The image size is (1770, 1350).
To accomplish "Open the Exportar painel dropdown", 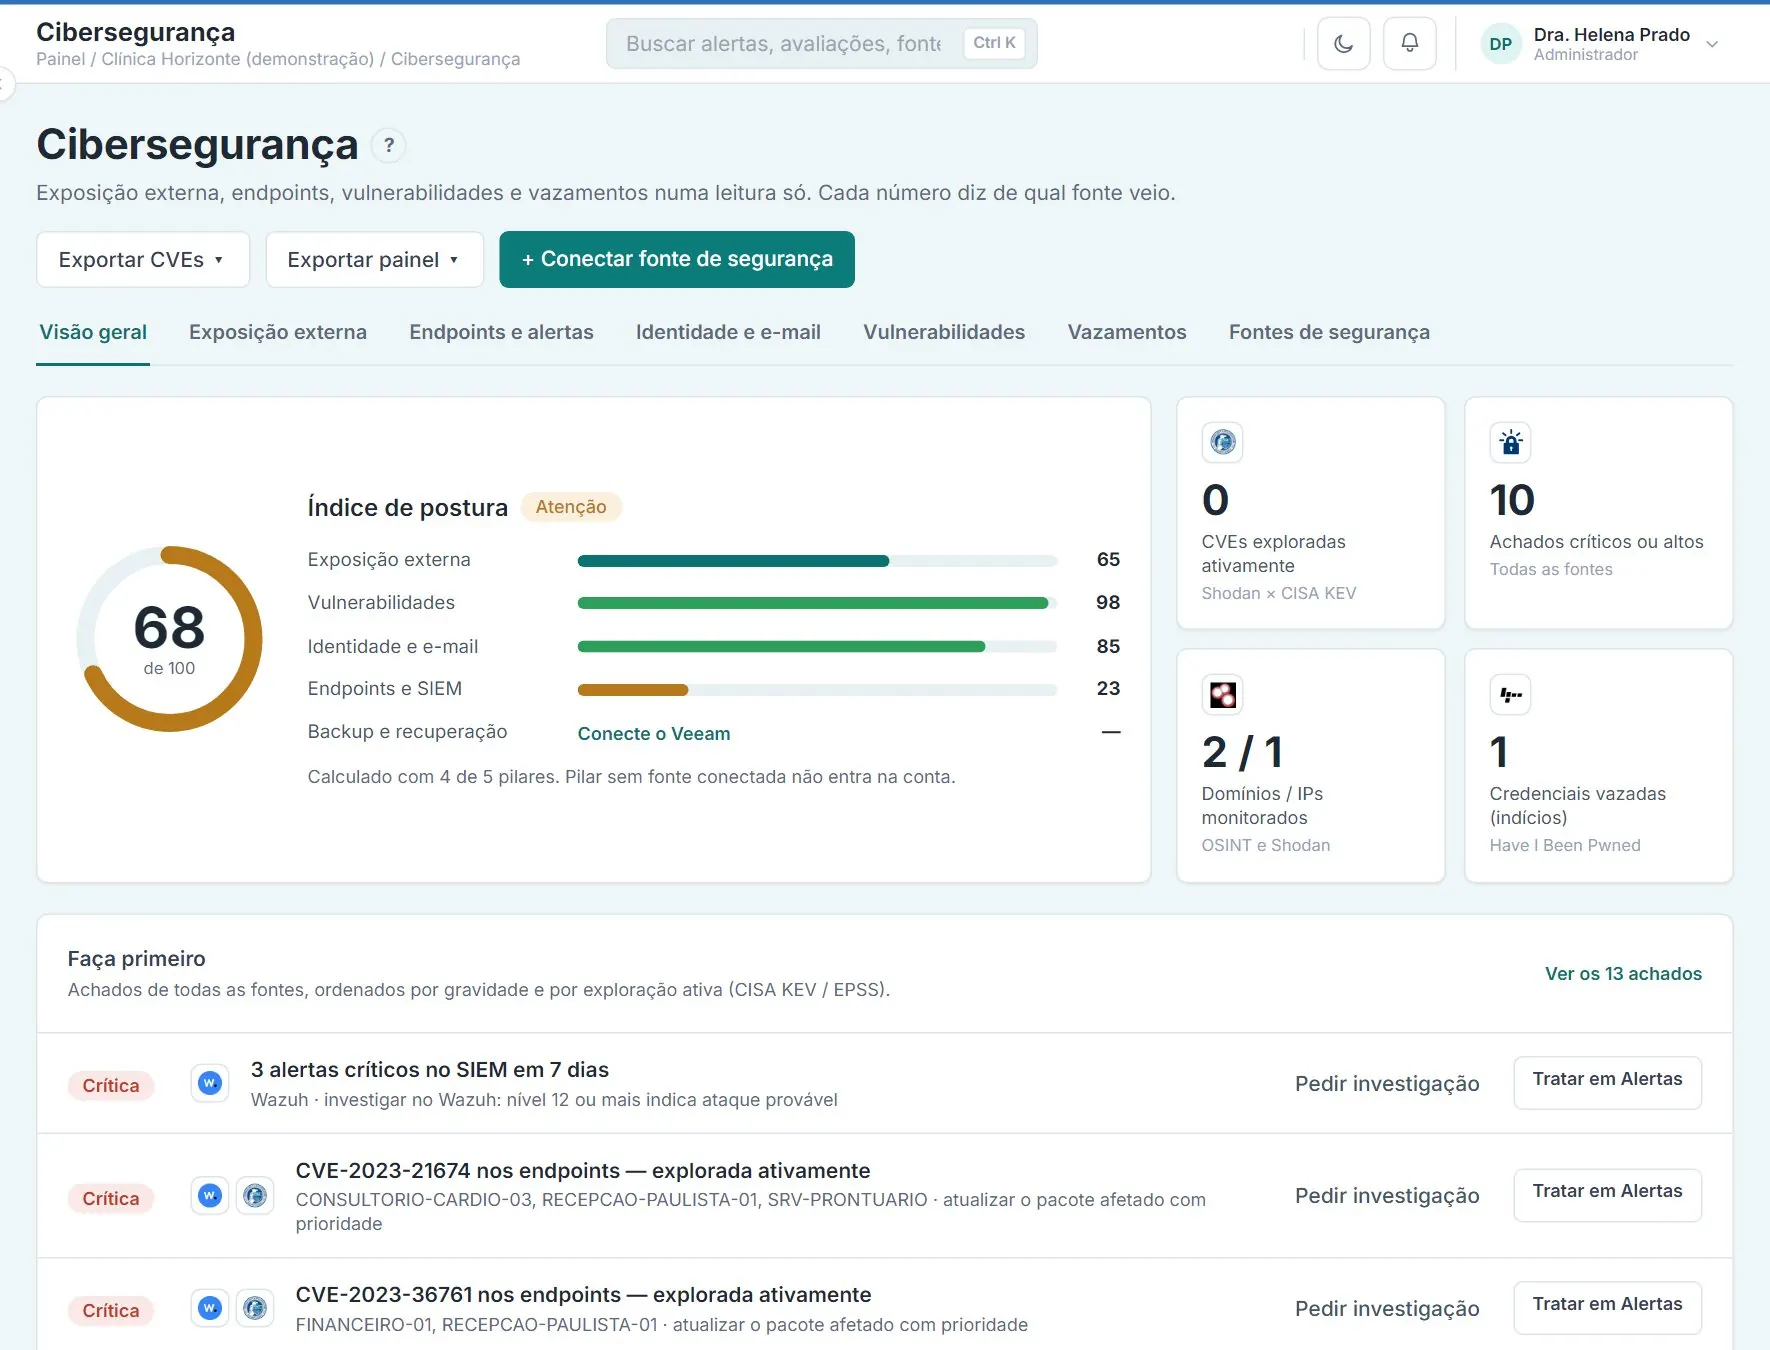I will (375, 260).
